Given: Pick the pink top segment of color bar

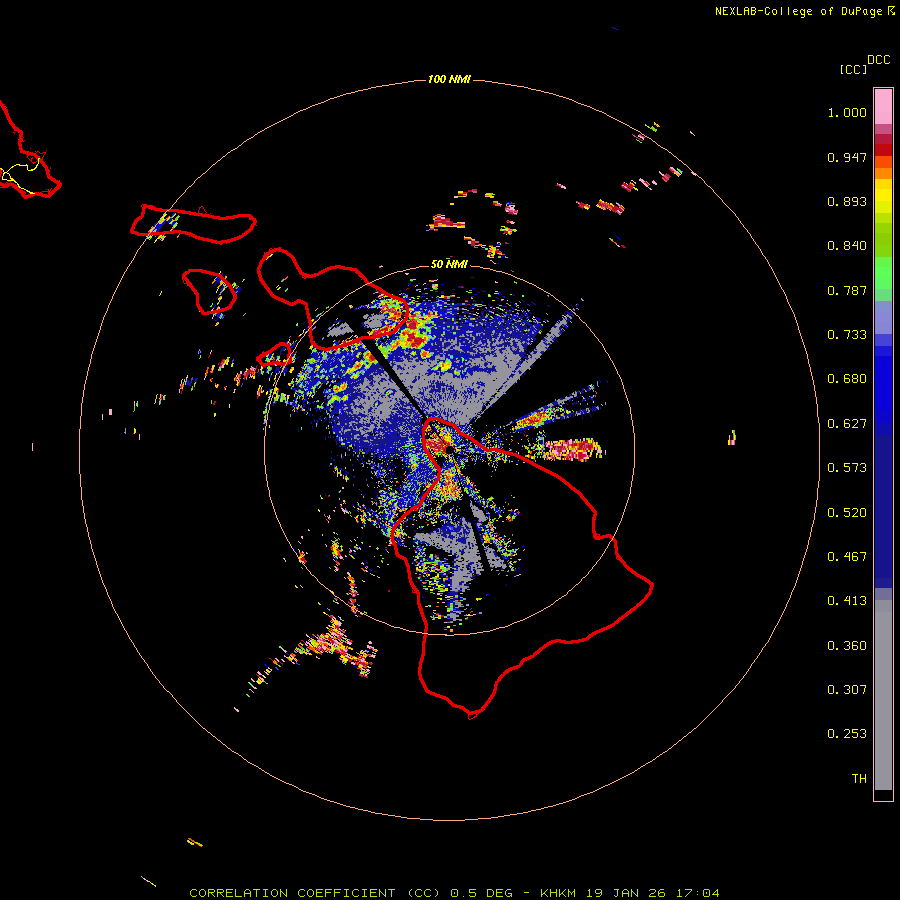Looking at the screenshot, I should click(x=883, y=106).
